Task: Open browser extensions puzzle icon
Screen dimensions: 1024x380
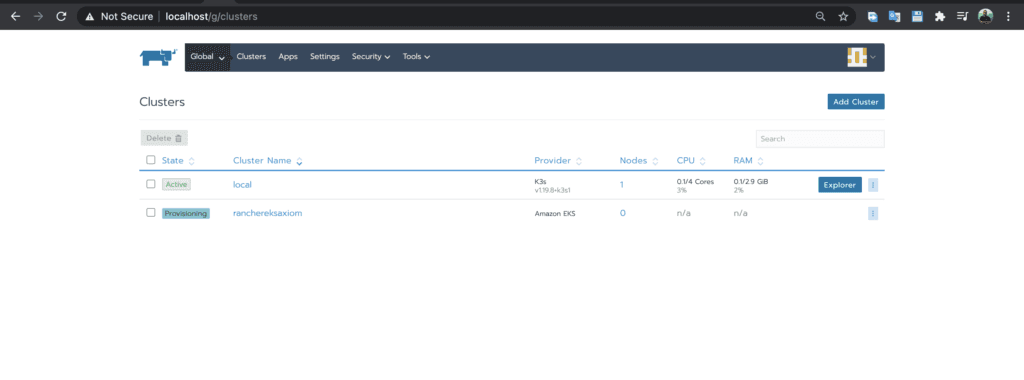Action: [x=940, y=16]
